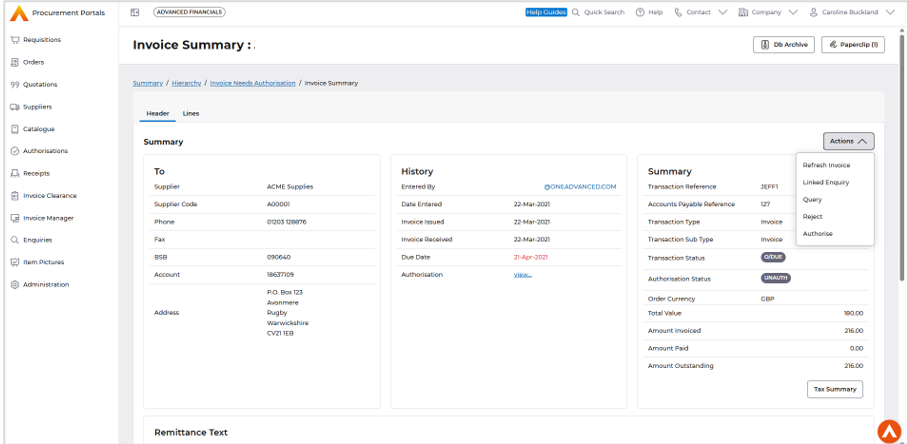Open the Invoice Manager icon
Image resolution: width=907 pixels, height=444 pixels.
(15, 218)
